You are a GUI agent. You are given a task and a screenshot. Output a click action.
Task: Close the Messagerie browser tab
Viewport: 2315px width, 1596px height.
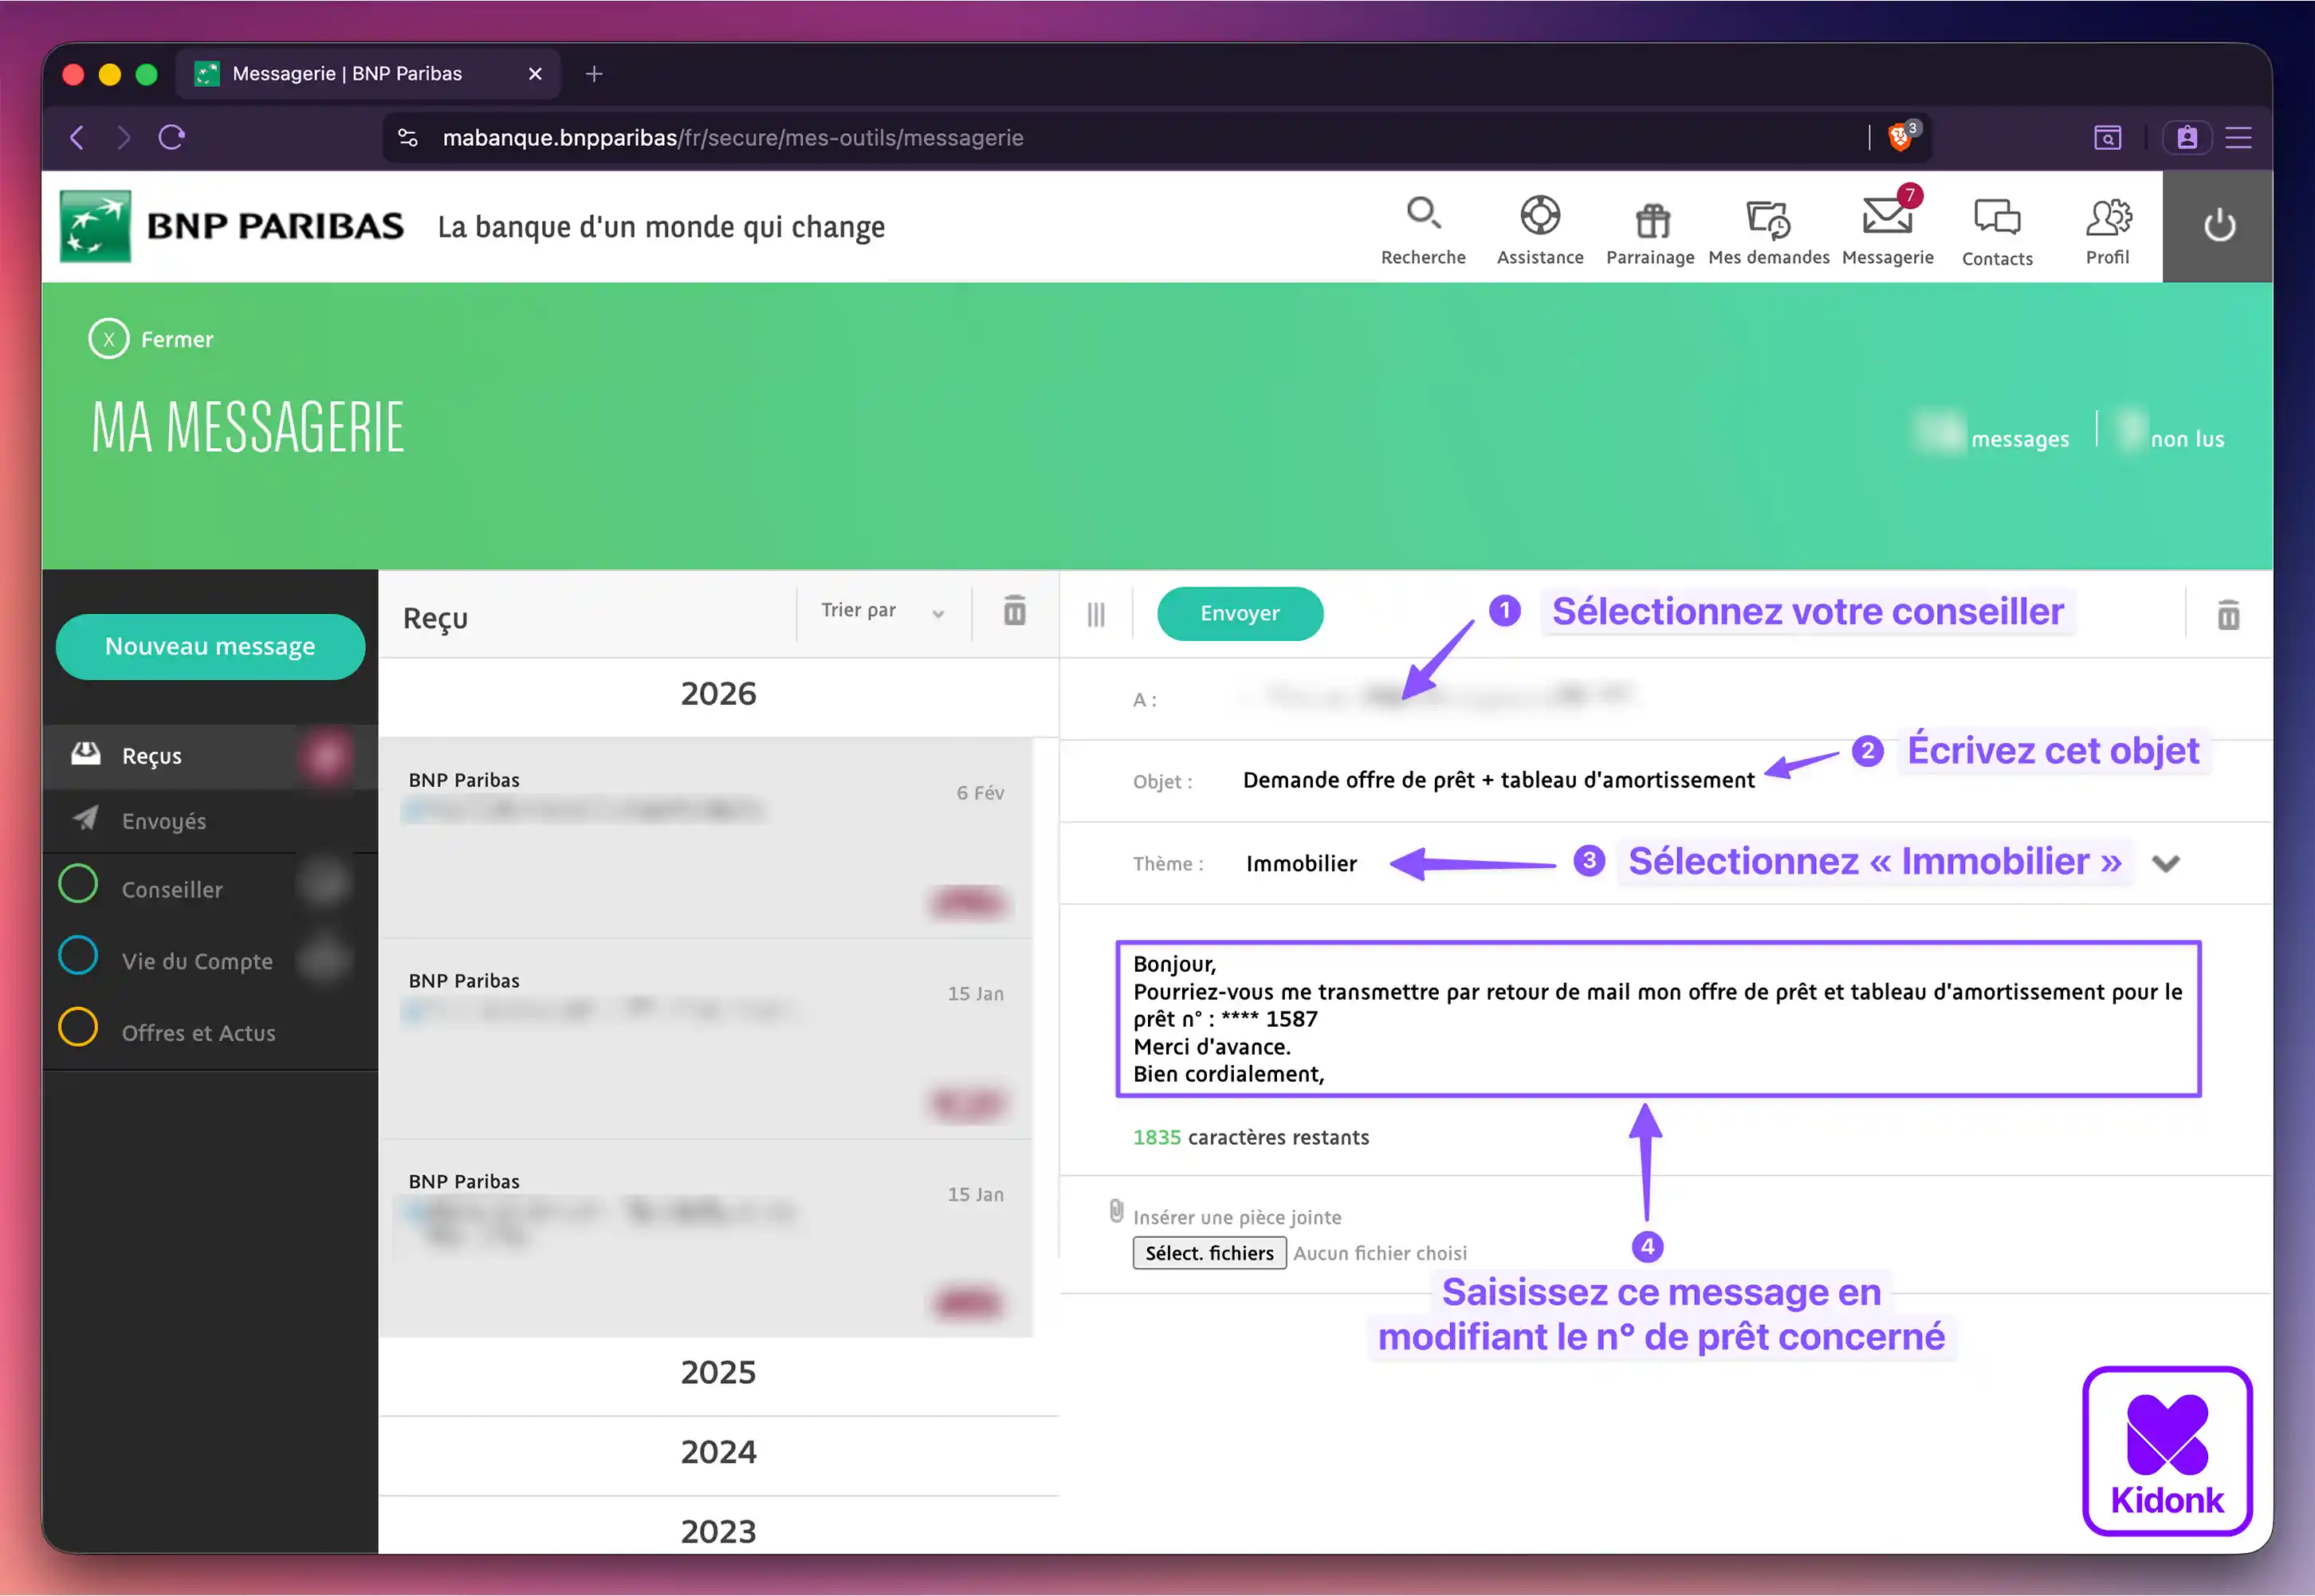click(535, 74)
